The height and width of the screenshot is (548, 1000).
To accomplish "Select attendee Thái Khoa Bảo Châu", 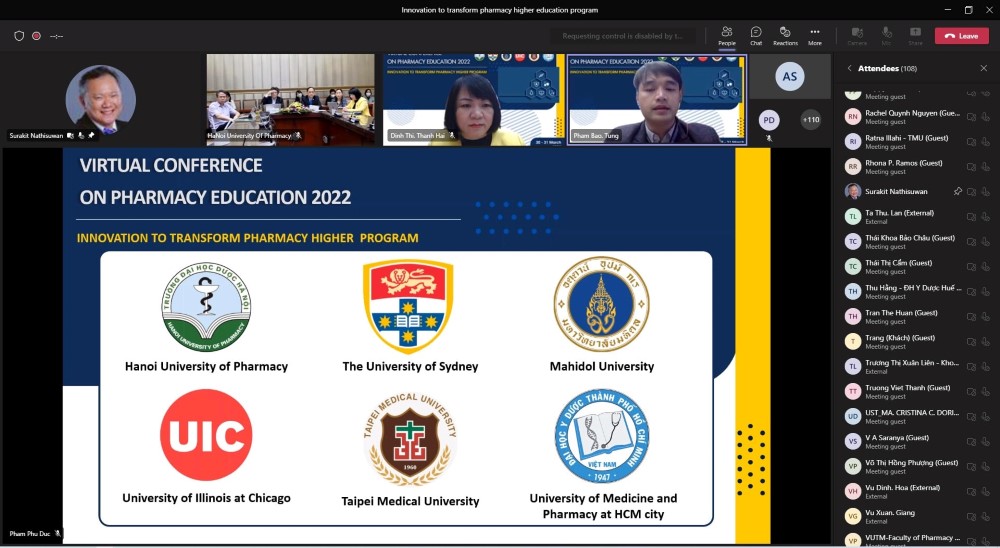I will (909, 242).
